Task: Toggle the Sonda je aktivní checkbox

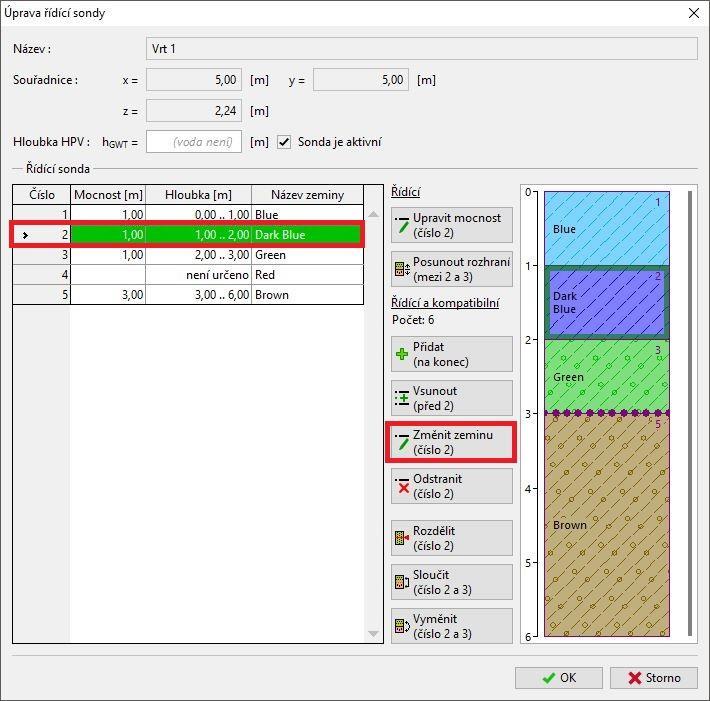Action: [x=284, y=142]
